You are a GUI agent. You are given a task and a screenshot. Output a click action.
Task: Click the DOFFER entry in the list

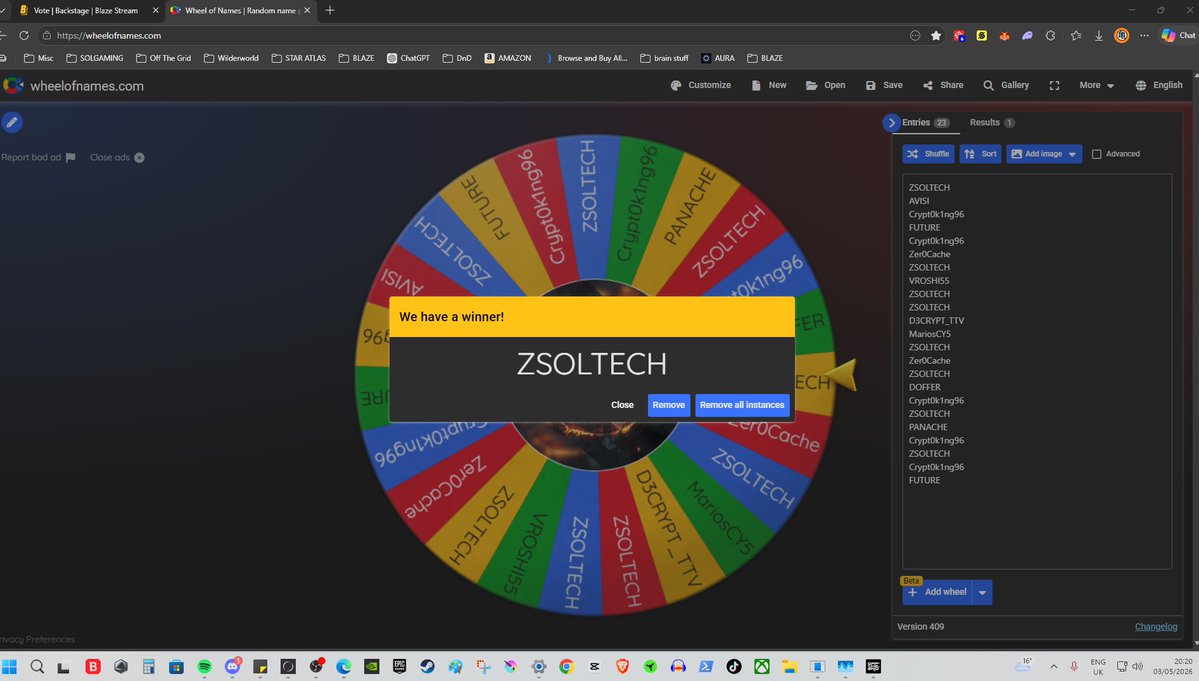point(924,387)
